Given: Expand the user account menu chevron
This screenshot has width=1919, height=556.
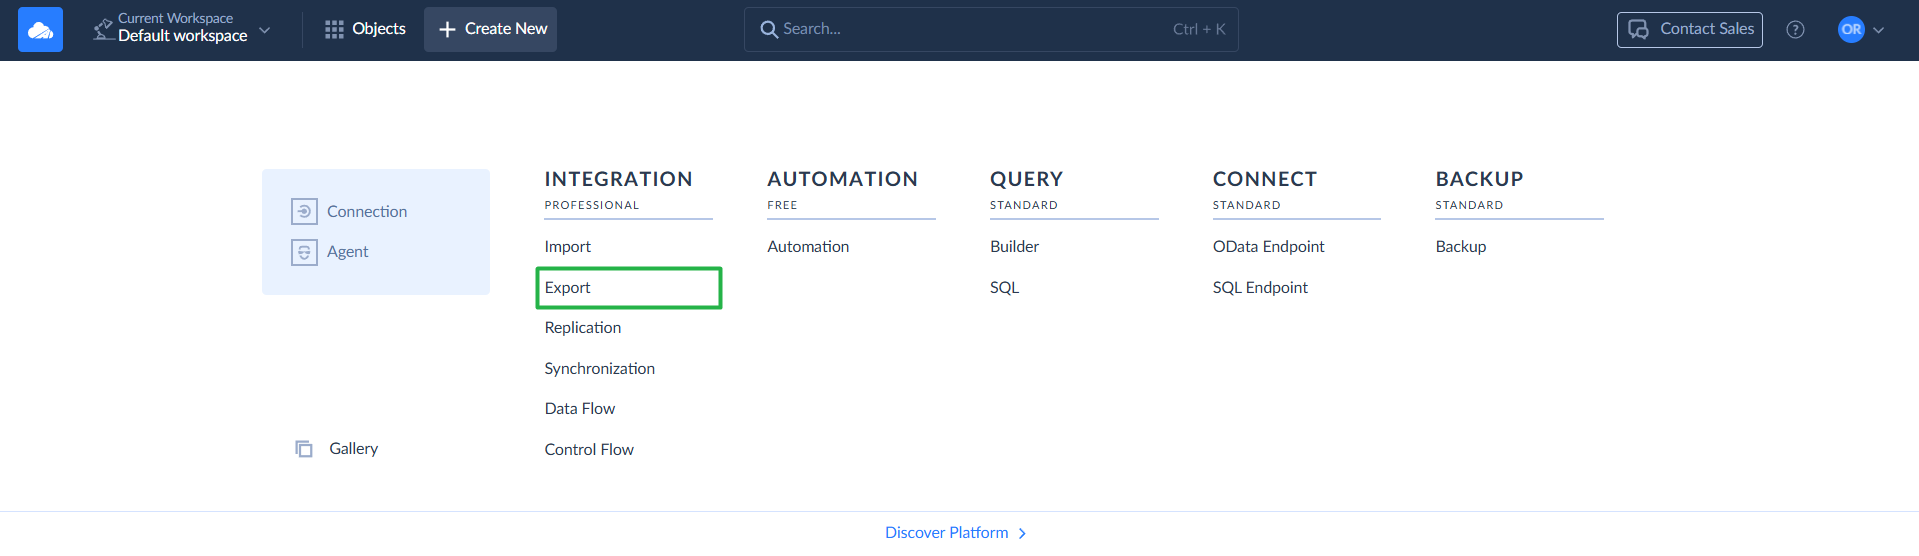Looking at the screenshot, I should tap(1879, 30).
